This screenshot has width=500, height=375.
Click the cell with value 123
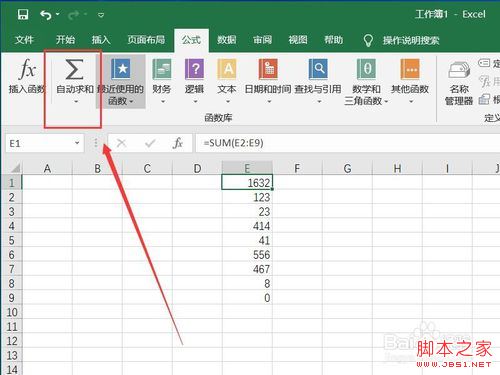pos(247,197)
